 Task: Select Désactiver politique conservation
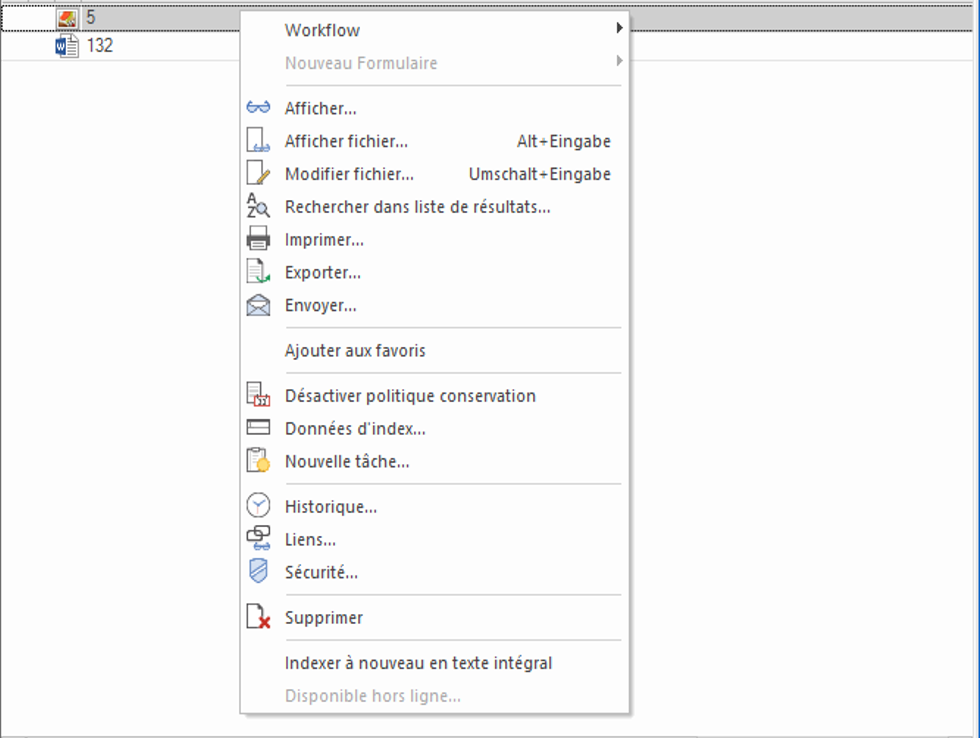pos(410,396)
